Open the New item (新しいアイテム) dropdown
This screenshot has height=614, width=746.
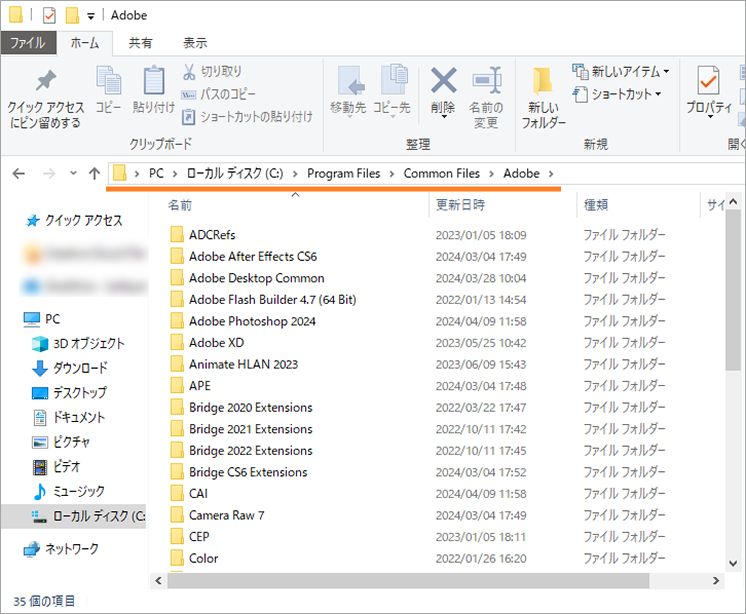[x=621, y=72]
